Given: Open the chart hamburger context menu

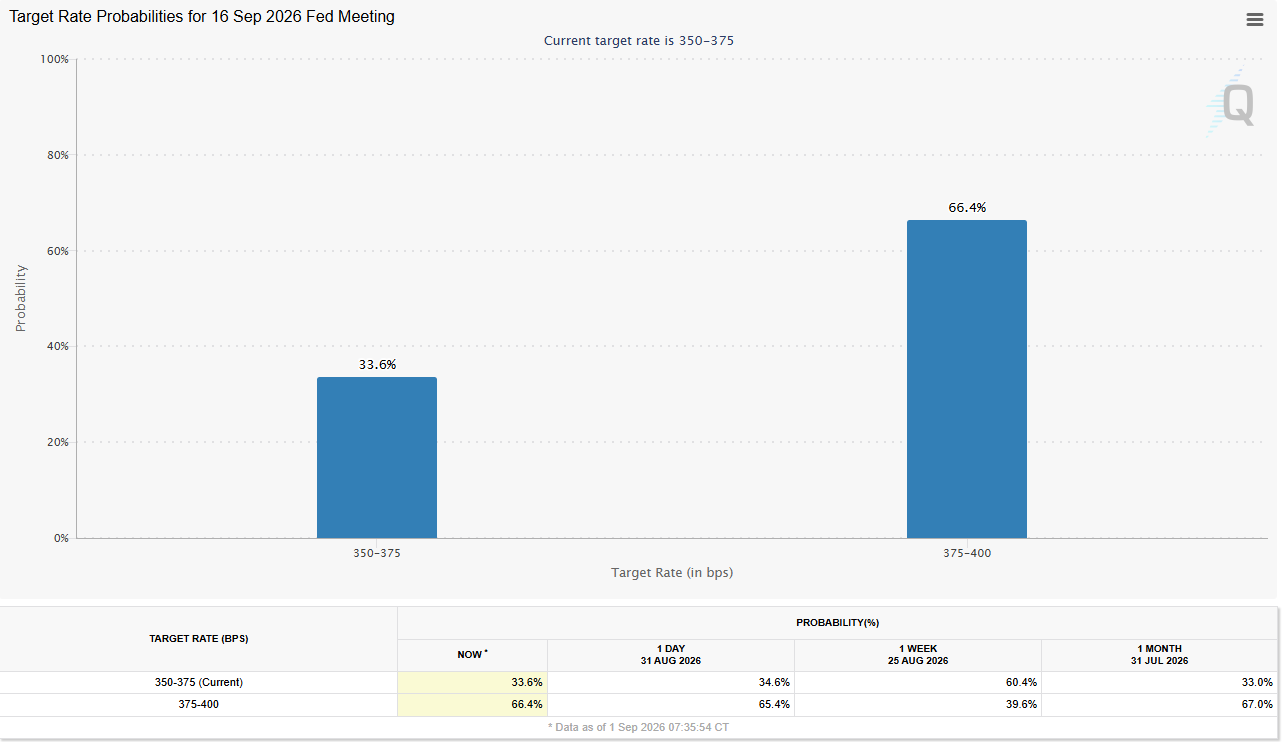Looking at the screenshot, I should [1254, 19].
